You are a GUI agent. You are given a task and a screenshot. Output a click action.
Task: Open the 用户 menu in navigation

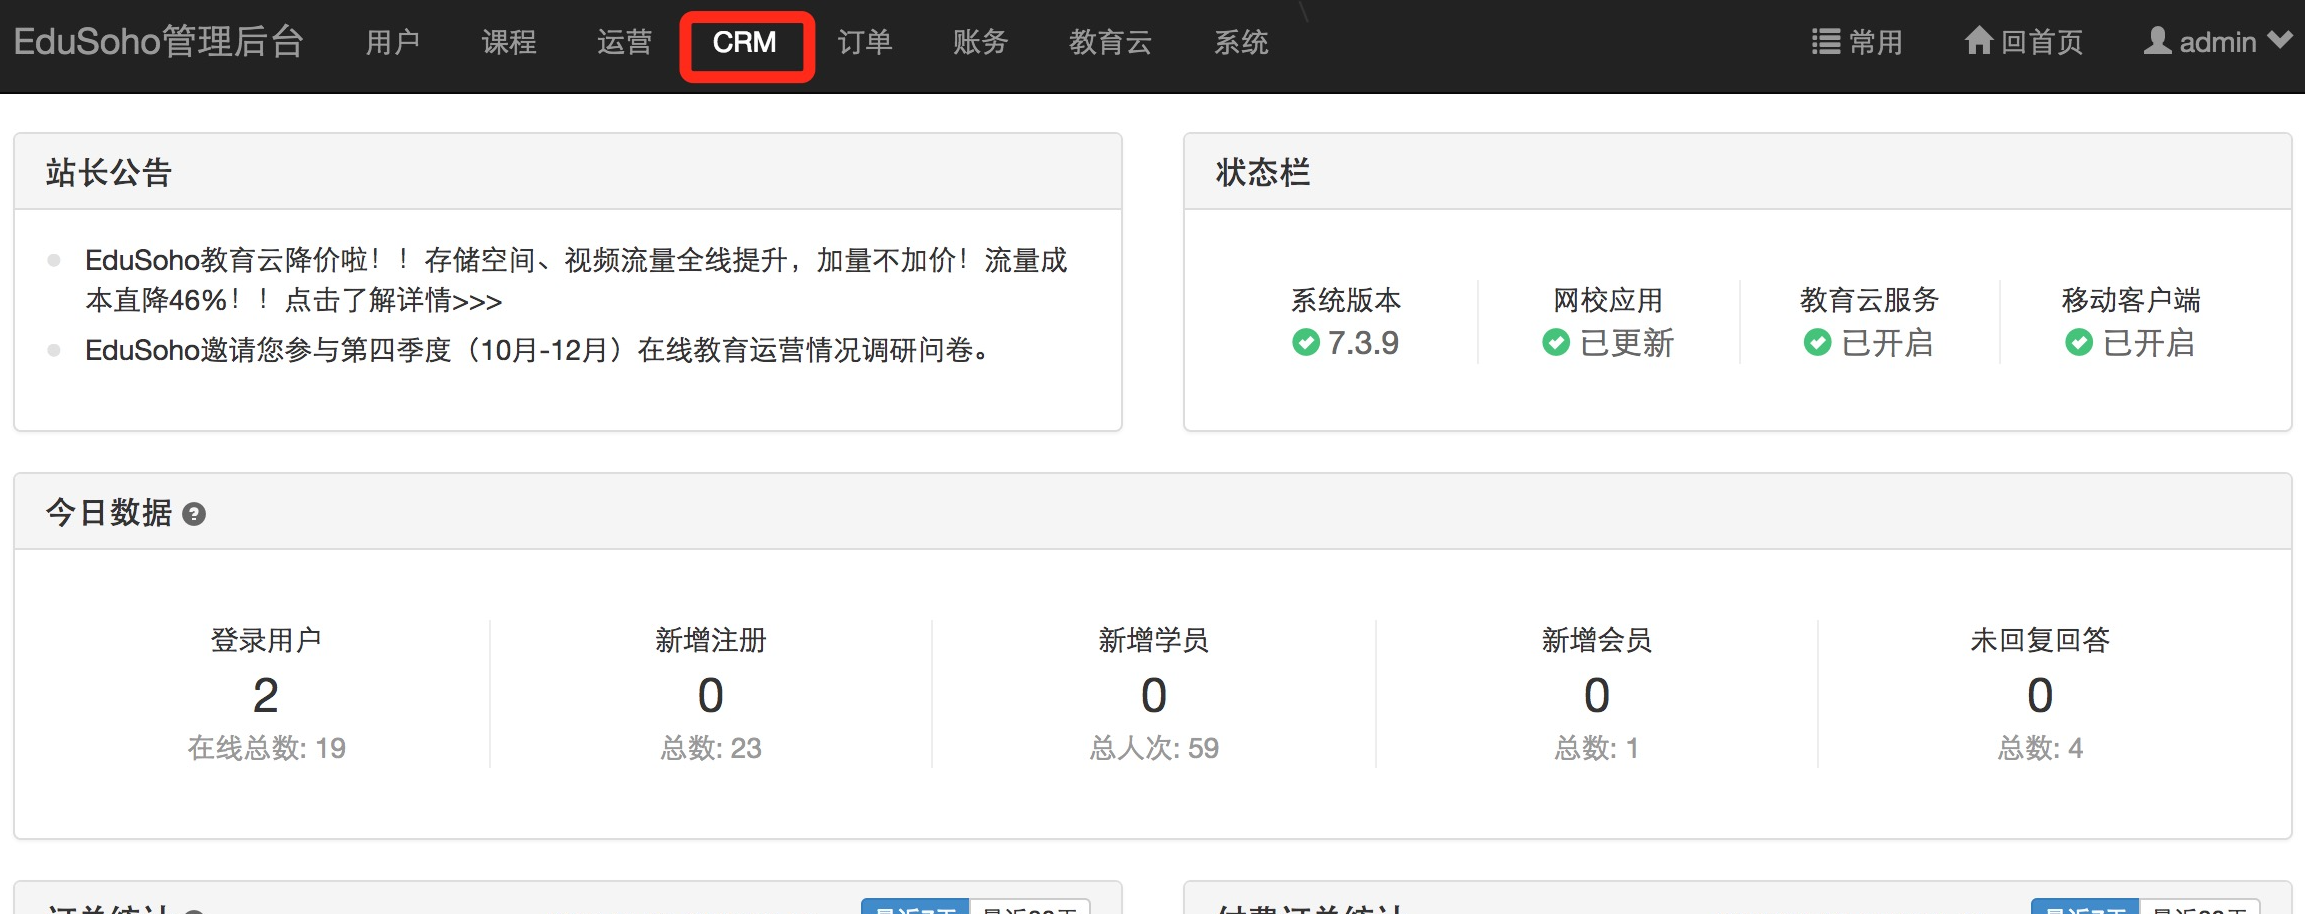[x=392, y=43]
